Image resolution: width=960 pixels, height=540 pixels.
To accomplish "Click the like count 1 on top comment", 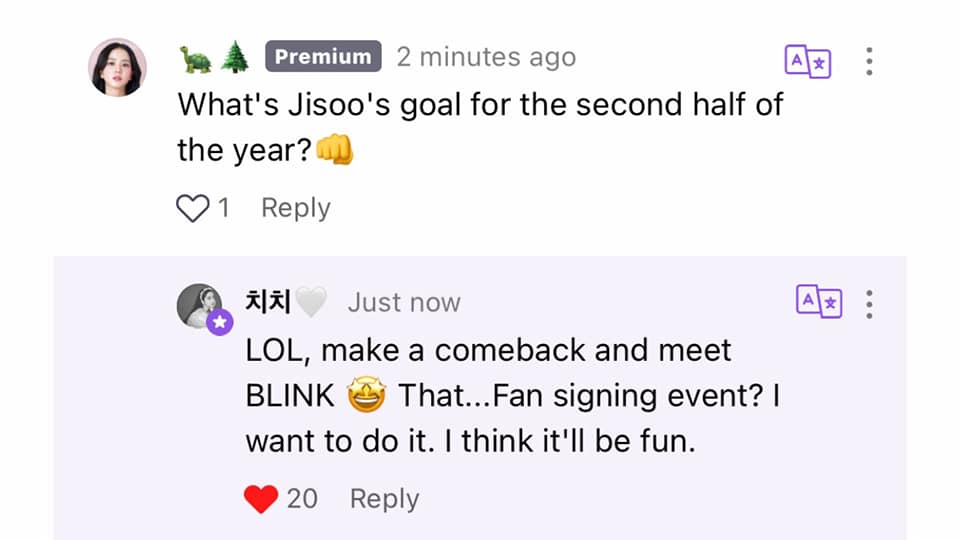I will (224, 208).
